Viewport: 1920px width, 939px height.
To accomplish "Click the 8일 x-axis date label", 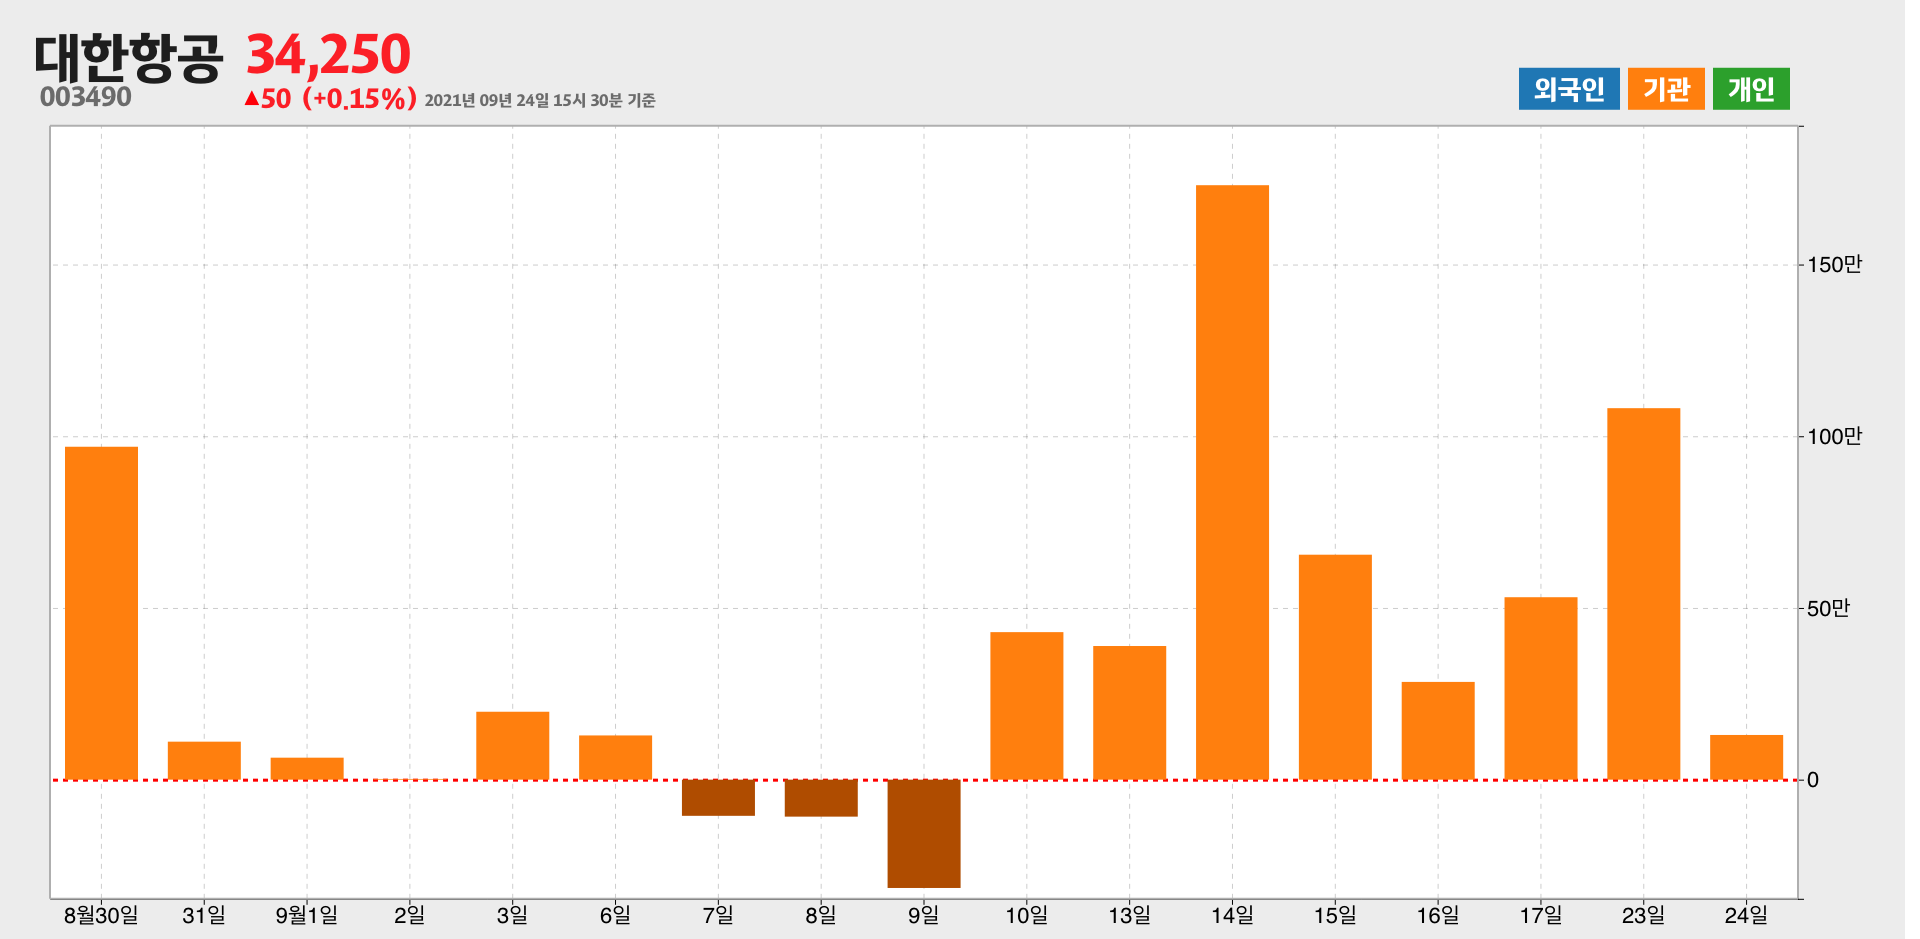I will coord(821,915).
